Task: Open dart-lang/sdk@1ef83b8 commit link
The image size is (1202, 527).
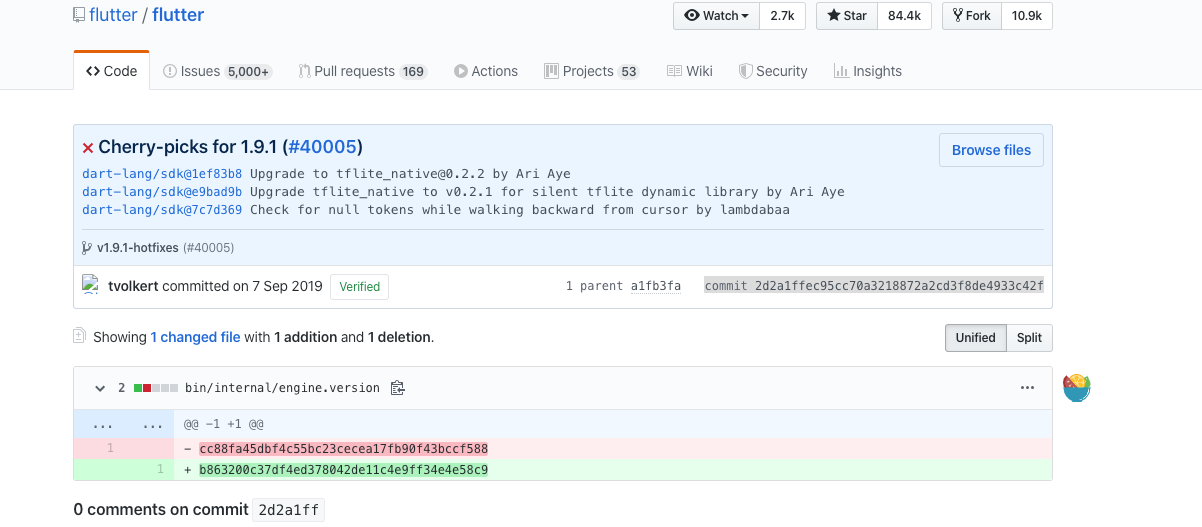Action: point(162,174)
